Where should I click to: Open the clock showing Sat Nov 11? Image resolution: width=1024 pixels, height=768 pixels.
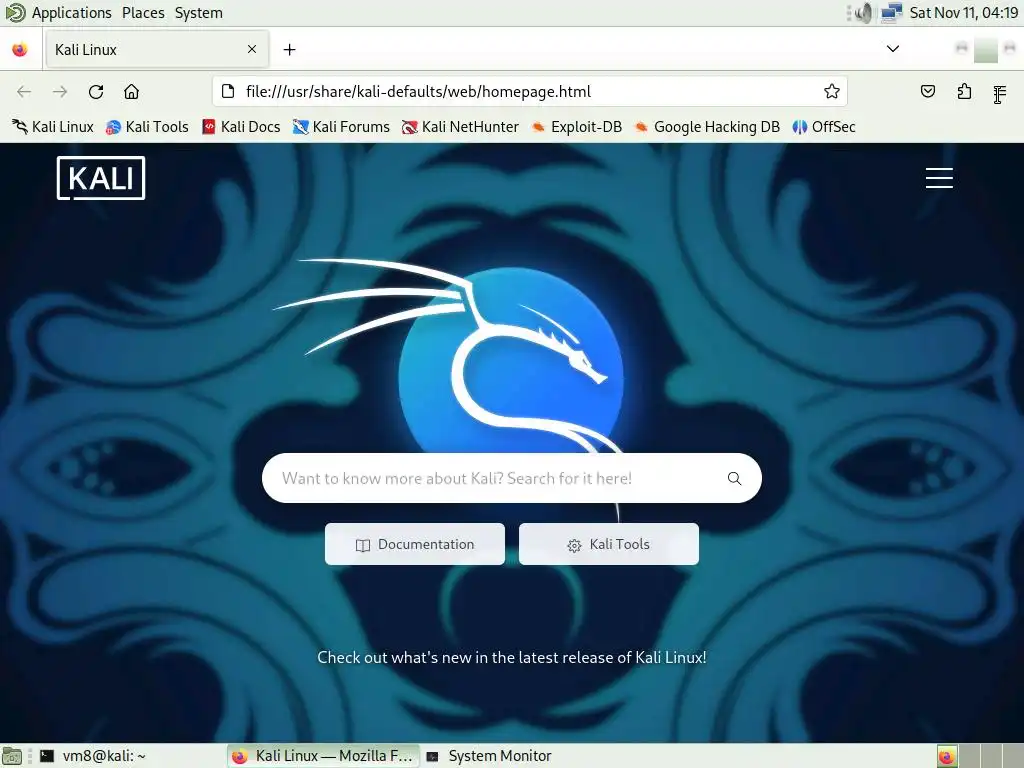(964, 13)
